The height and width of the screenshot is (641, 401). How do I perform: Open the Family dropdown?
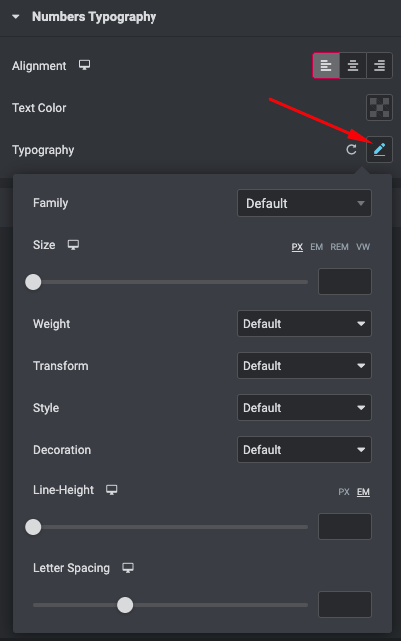point(304,203)
